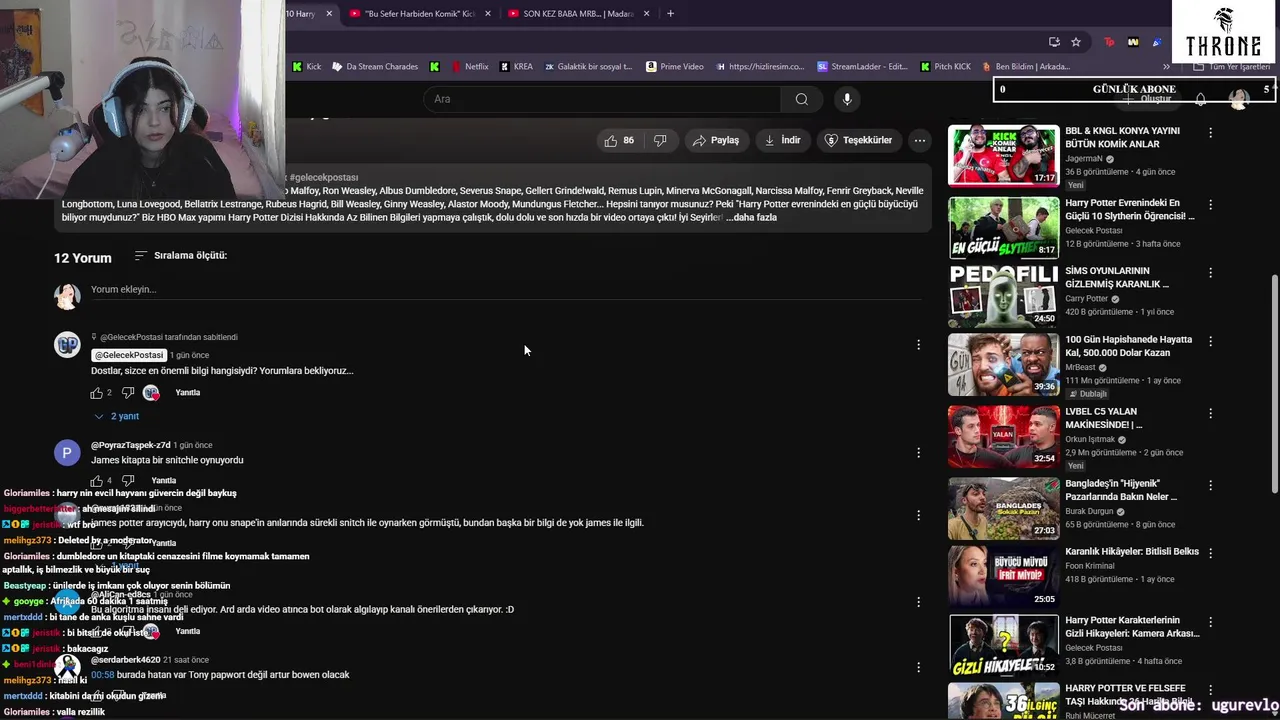This screenshot has width=1280, height=720.
Task: Click the Yorum ekleyin comment field
Action: coord(505,290)
